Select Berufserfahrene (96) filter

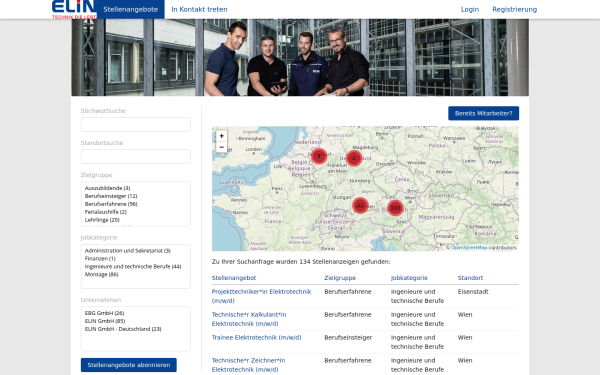[x=111, y=204]
